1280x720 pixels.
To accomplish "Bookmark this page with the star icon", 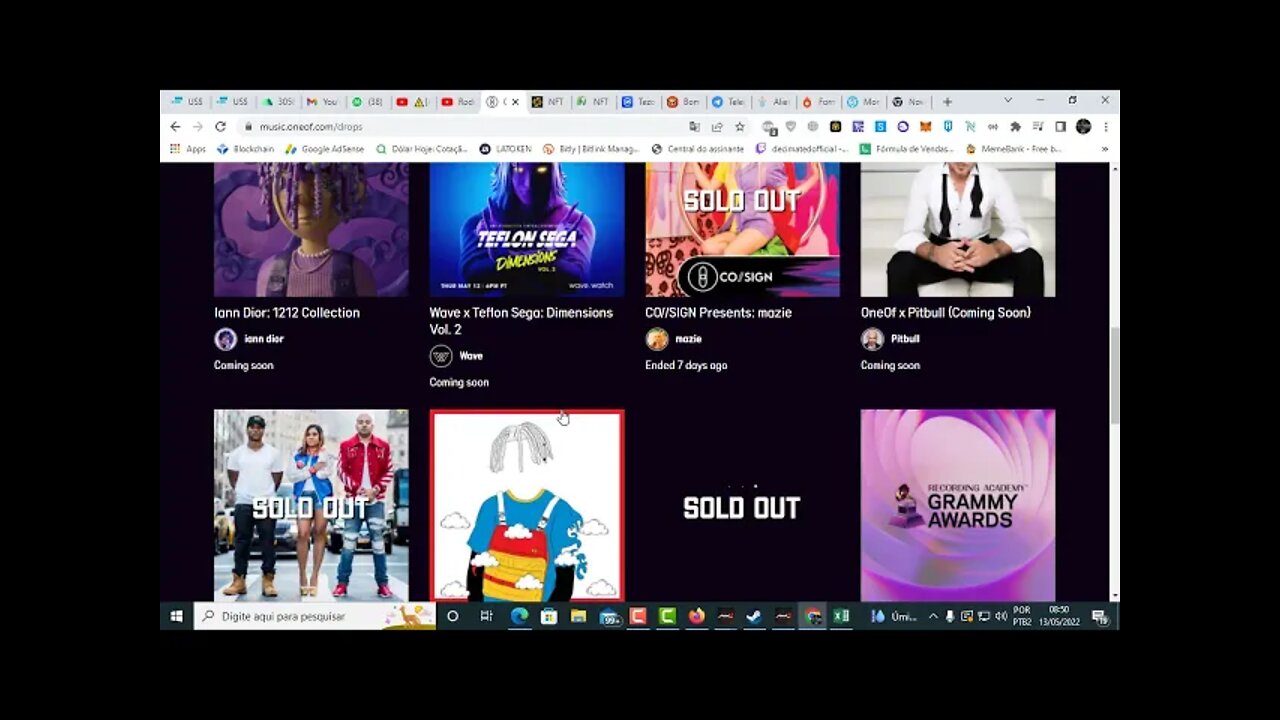I will coord(740,127).
